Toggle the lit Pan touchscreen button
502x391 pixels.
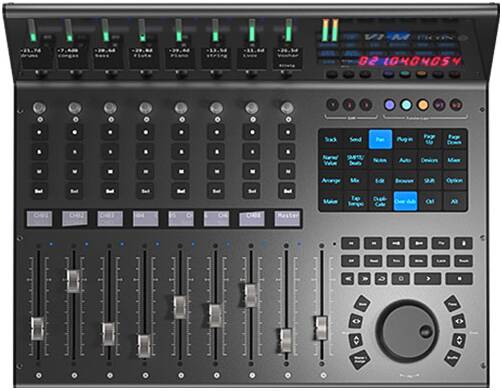point(380,139)
